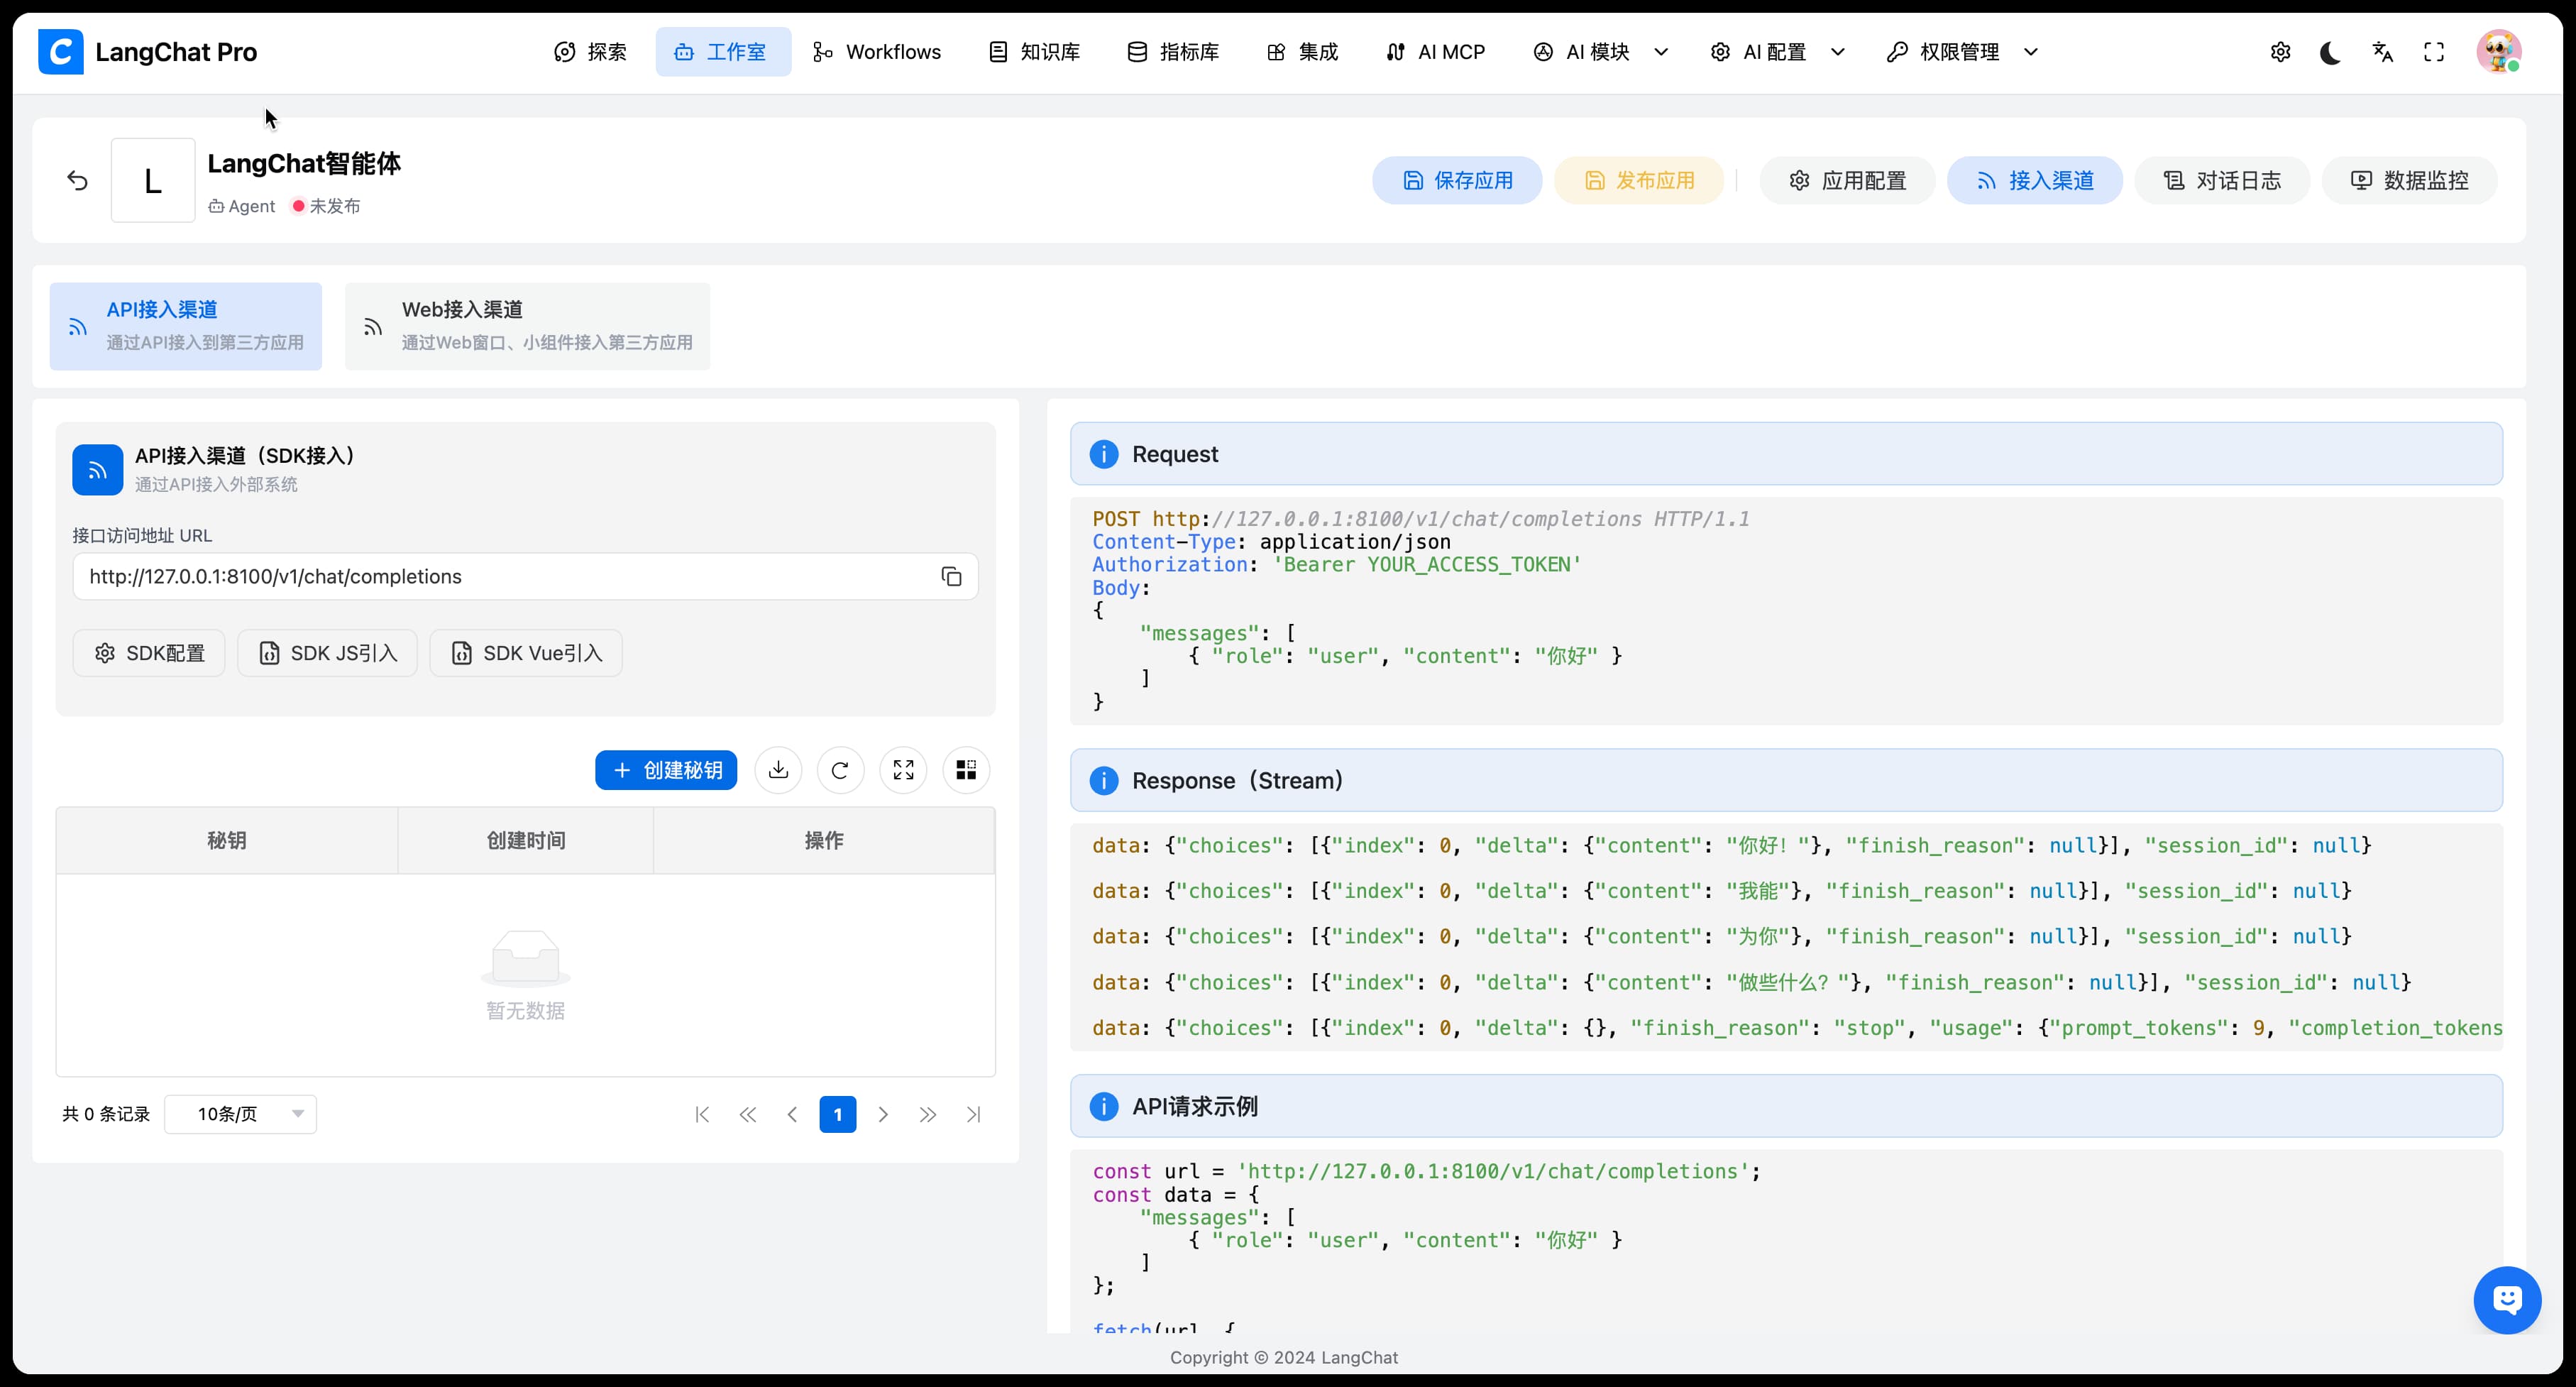Toggle browser fullscreen icon in header
Screen dimensions: 2576x1387
(2434, 52)
